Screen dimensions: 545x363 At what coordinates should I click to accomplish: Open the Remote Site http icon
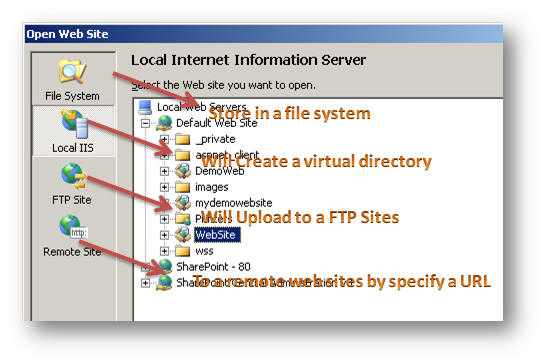(73, 227)
